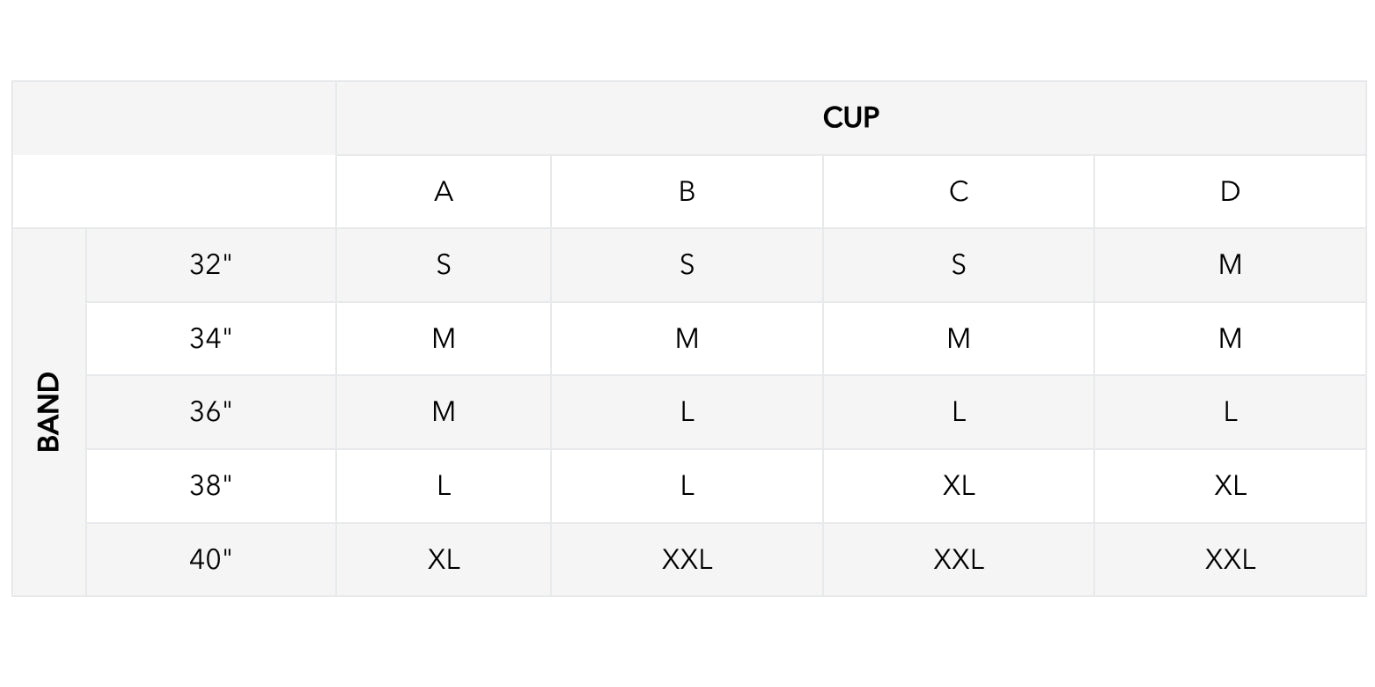1375x687 pixels.
Task: Select M for 34" band, B cup
Action: (x=686, y=339)
